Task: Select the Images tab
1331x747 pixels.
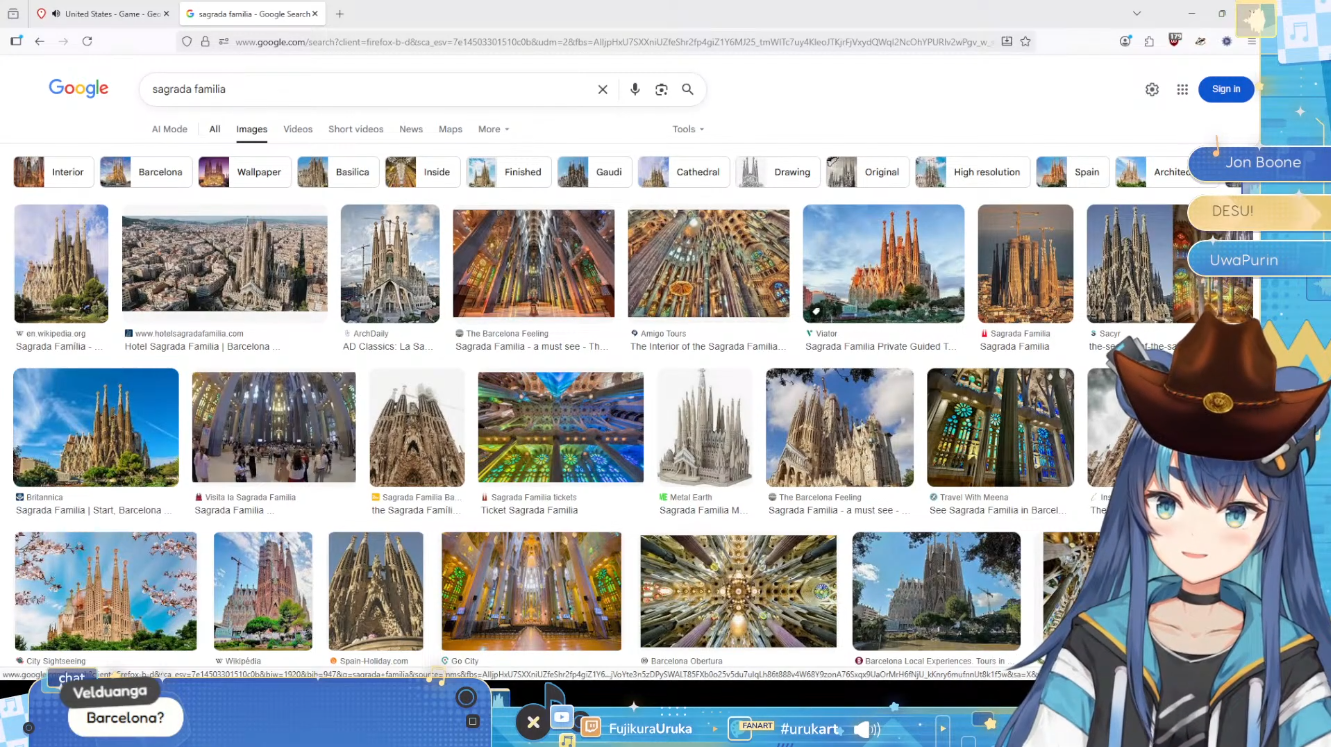Action: (252, 129)
